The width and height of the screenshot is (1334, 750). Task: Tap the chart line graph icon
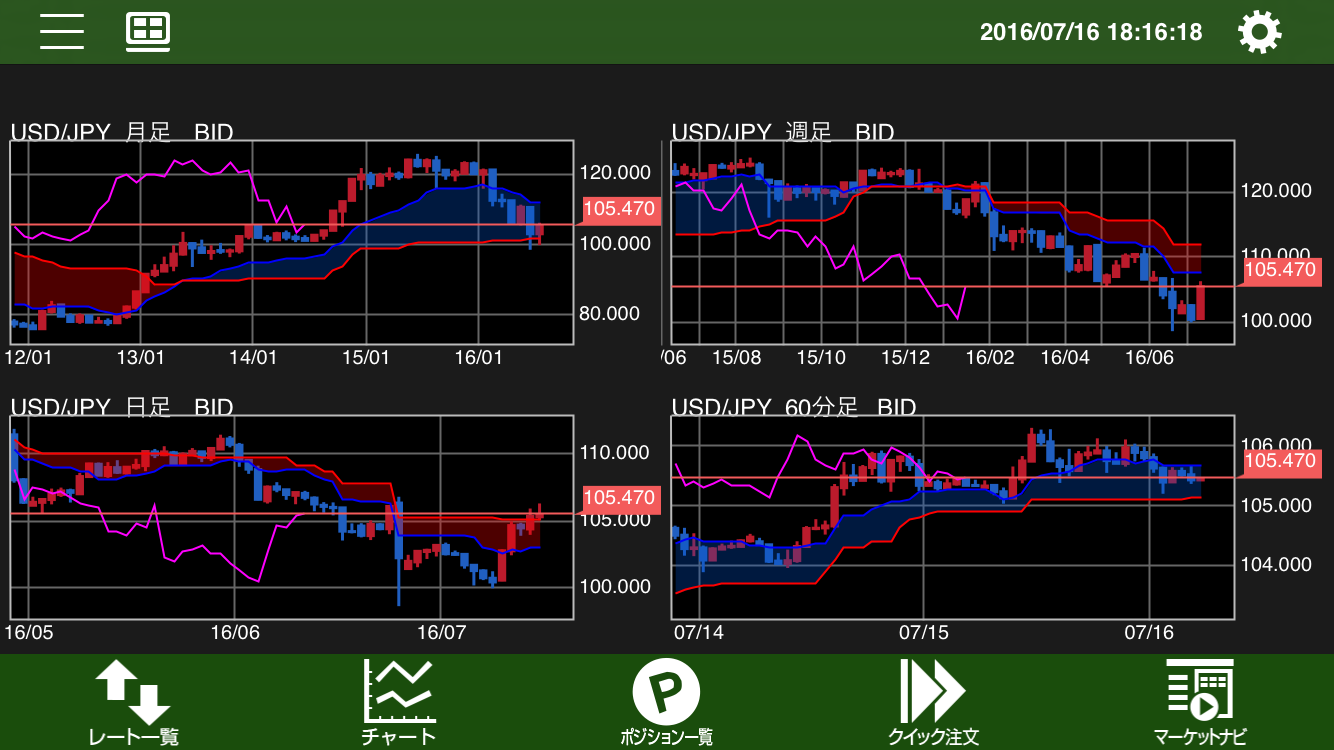click(x=399, y=690)
